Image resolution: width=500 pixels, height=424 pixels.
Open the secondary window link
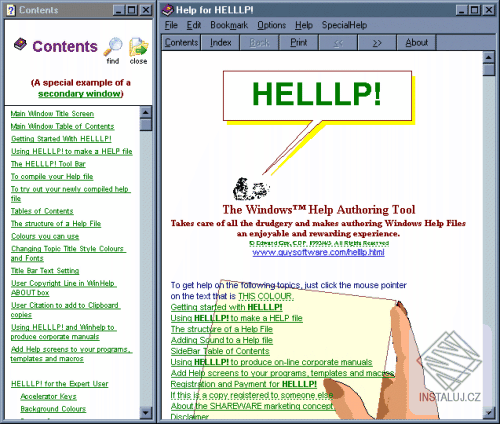click(79, 94)
